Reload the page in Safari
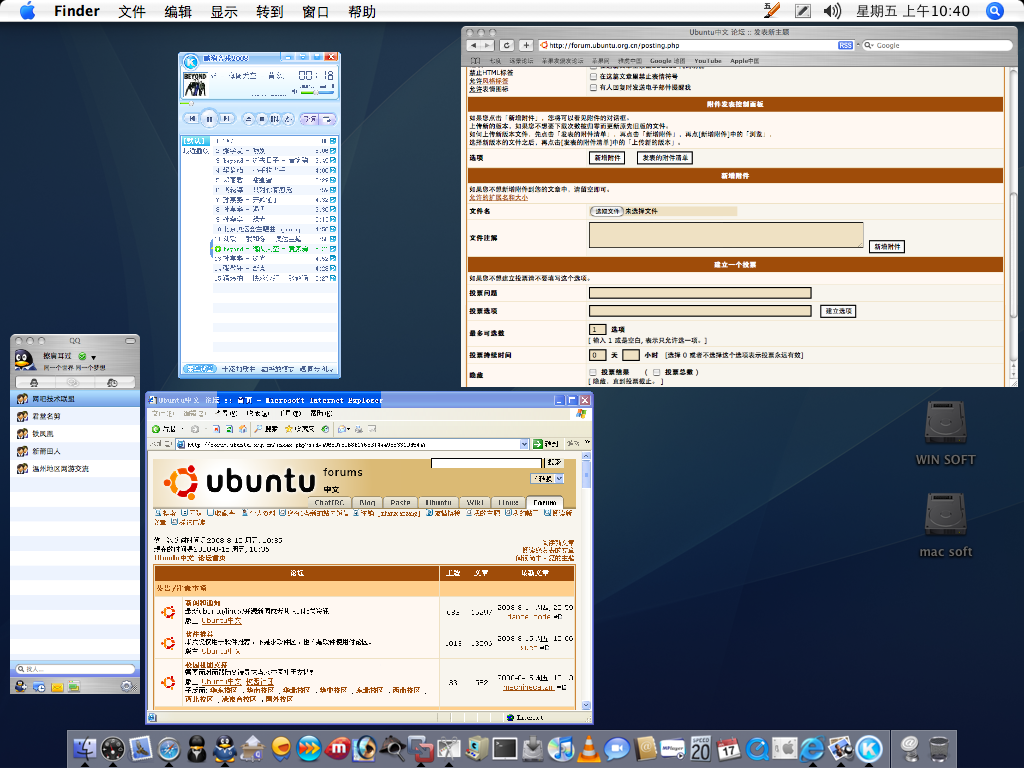 click(x=507, y=45)
